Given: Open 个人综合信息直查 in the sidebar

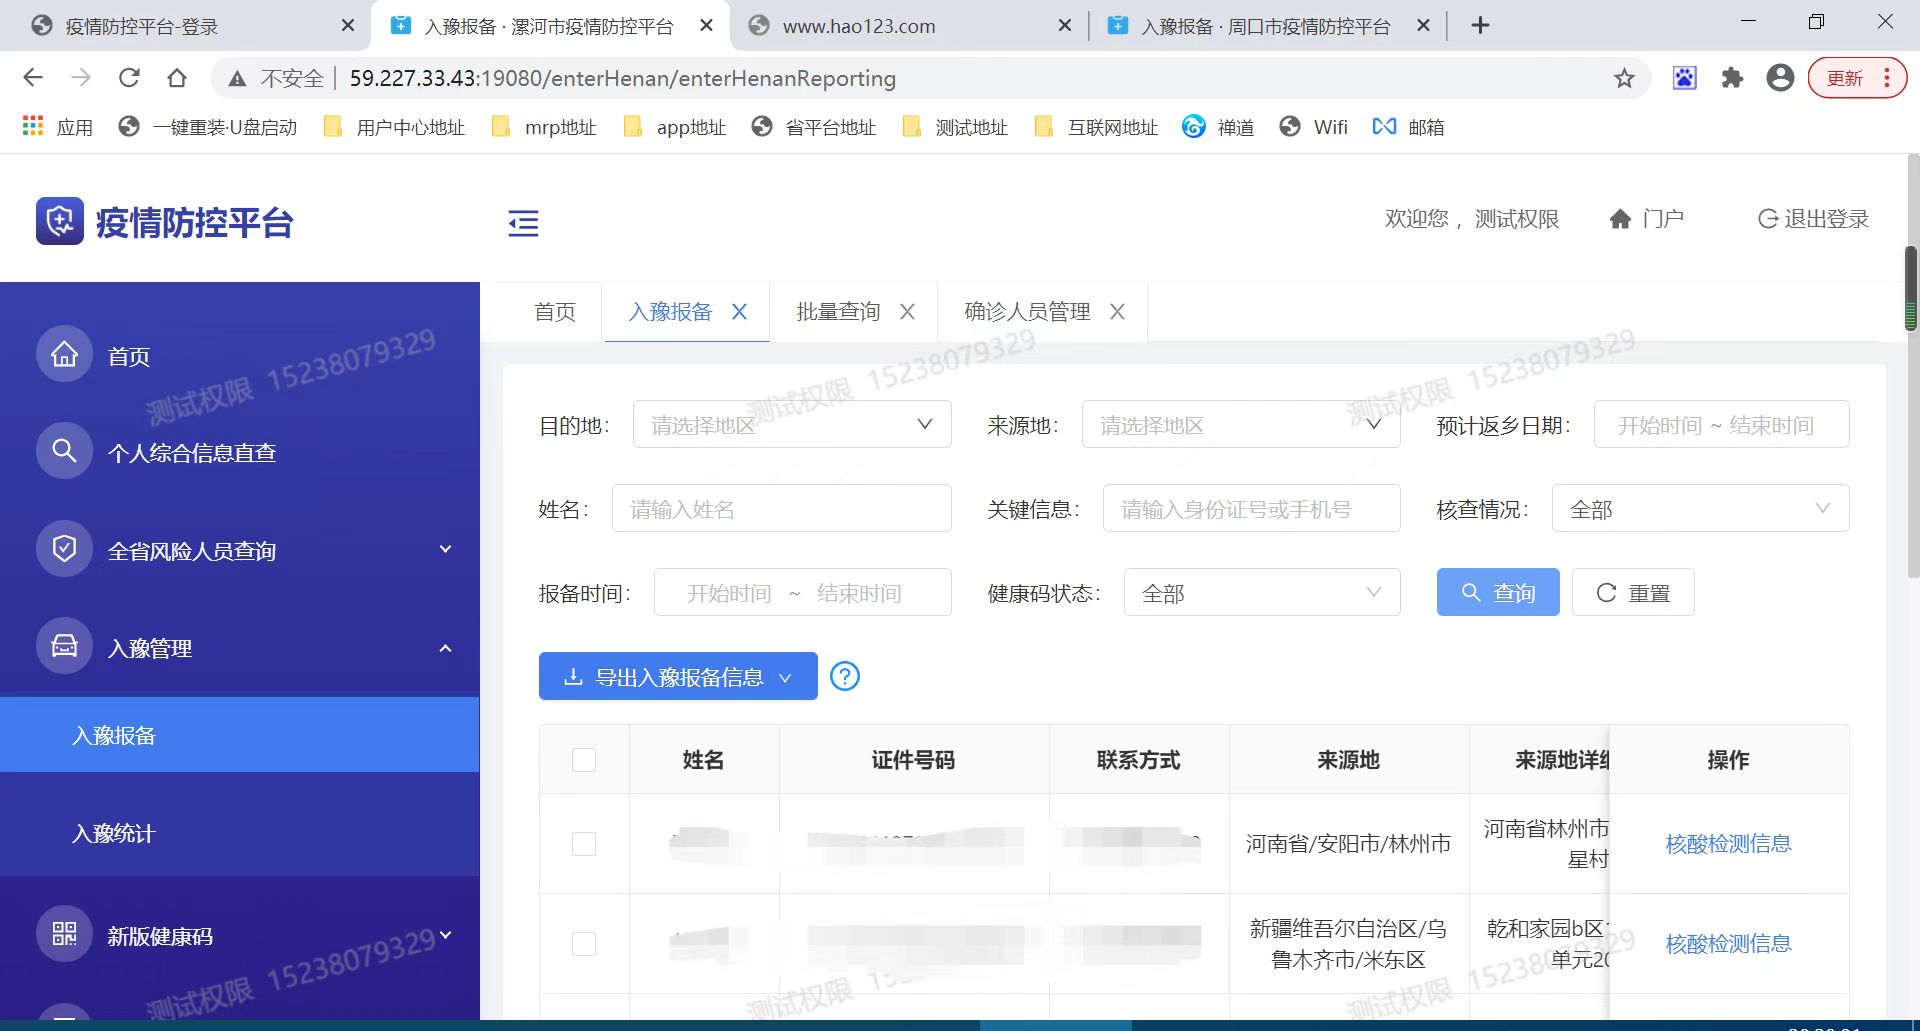Looking at the screenshot, I should point(240,452).
